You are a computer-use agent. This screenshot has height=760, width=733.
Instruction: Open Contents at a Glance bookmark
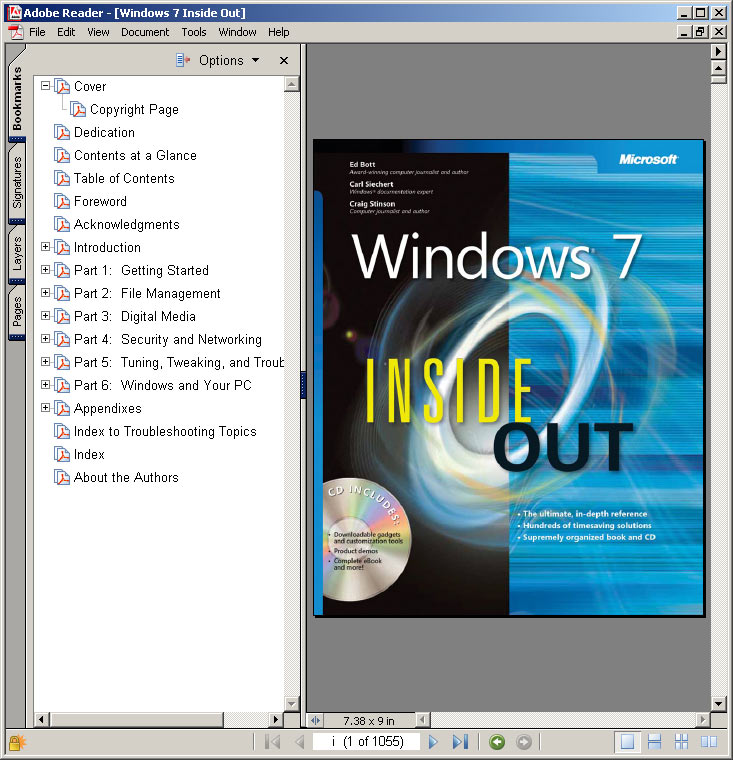tap(135, 156)
